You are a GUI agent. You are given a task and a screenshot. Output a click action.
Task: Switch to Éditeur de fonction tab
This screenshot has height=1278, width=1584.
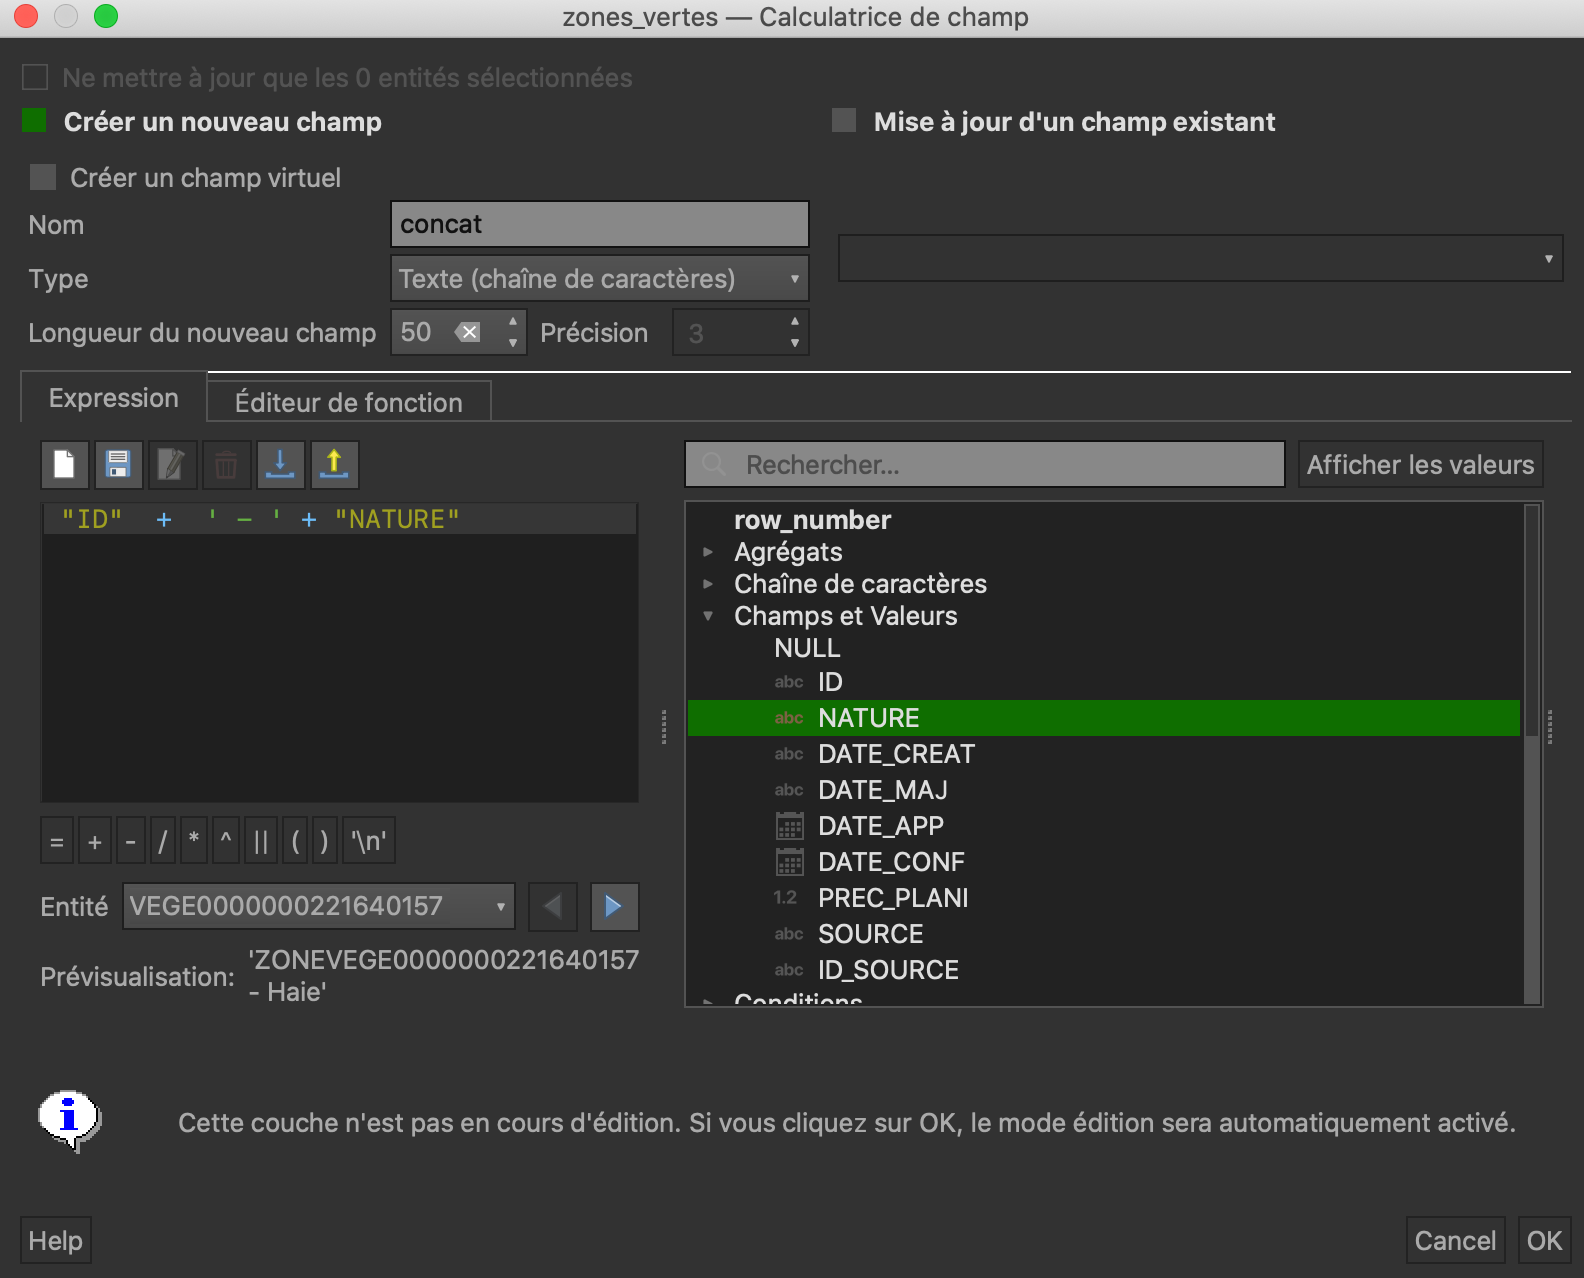click(x=348, y=402)
